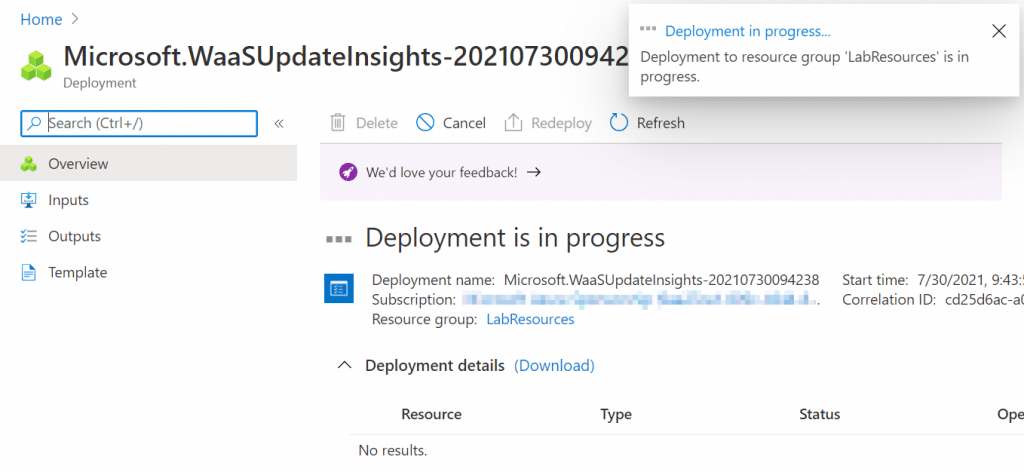Click the Redeploy upload arrow icon
Screen dimensions: 1024x472
click(x=513, y=123)
